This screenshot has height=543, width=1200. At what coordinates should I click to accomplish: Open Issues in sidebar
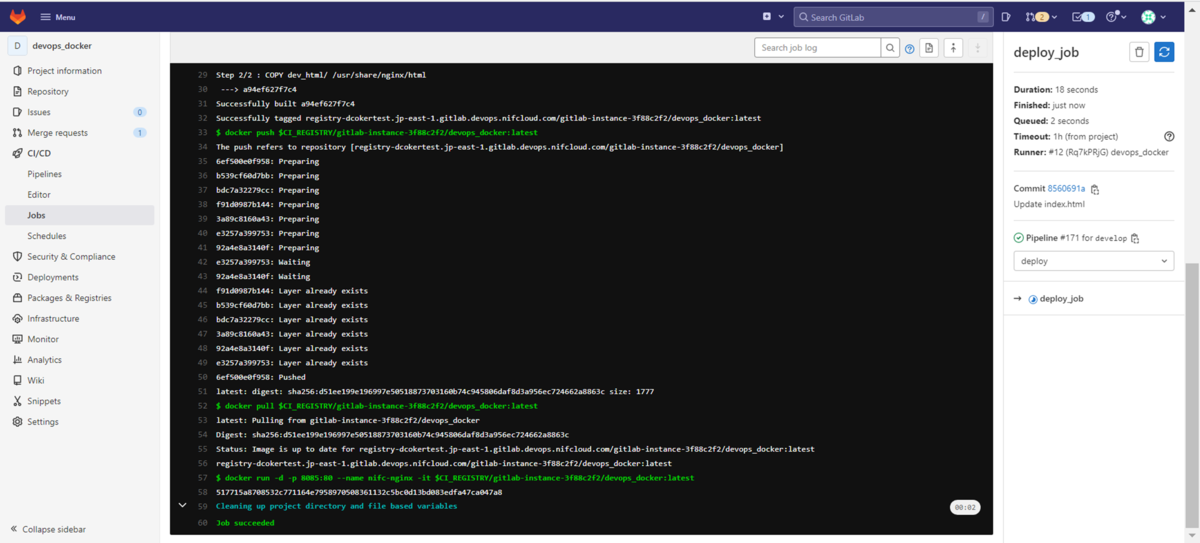click(x=79, y=112)
